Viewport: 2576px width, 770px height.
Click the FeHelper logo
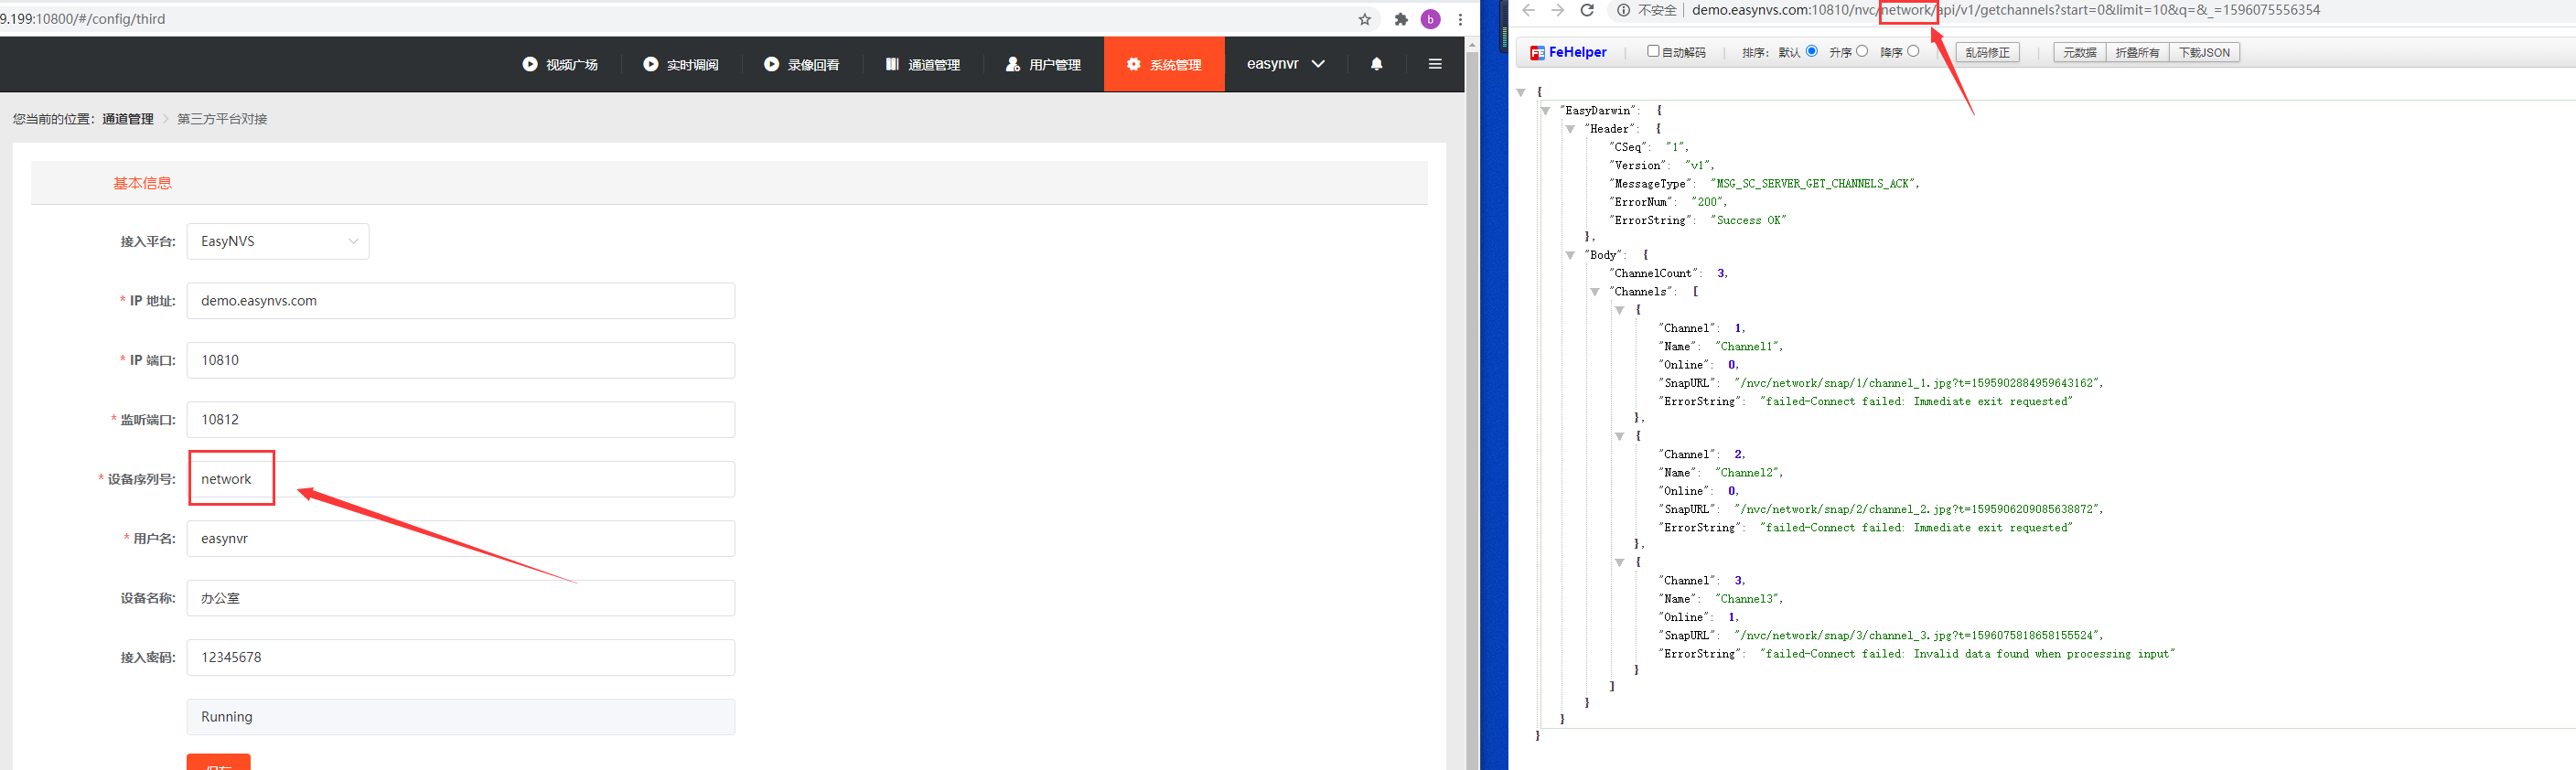(1569, 52)
